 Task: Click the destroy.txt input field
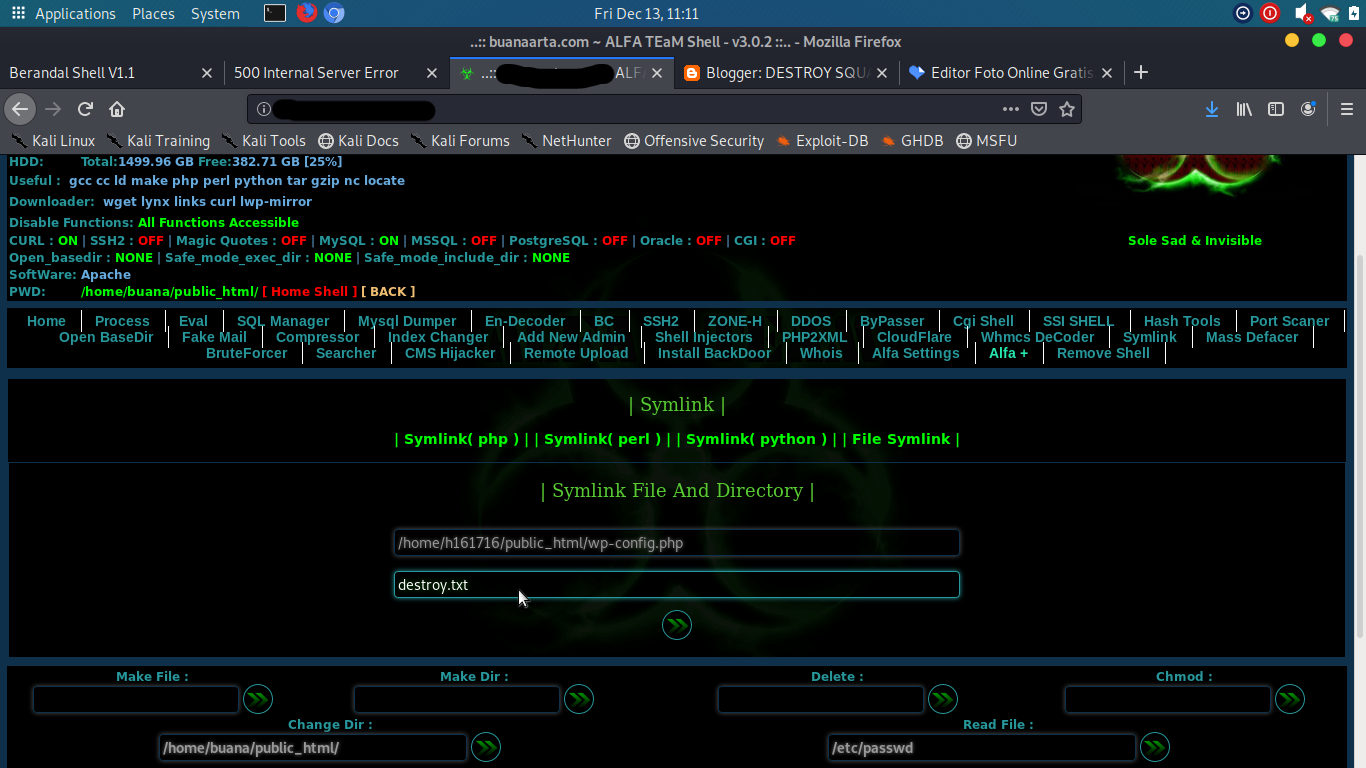pos(677,585)
